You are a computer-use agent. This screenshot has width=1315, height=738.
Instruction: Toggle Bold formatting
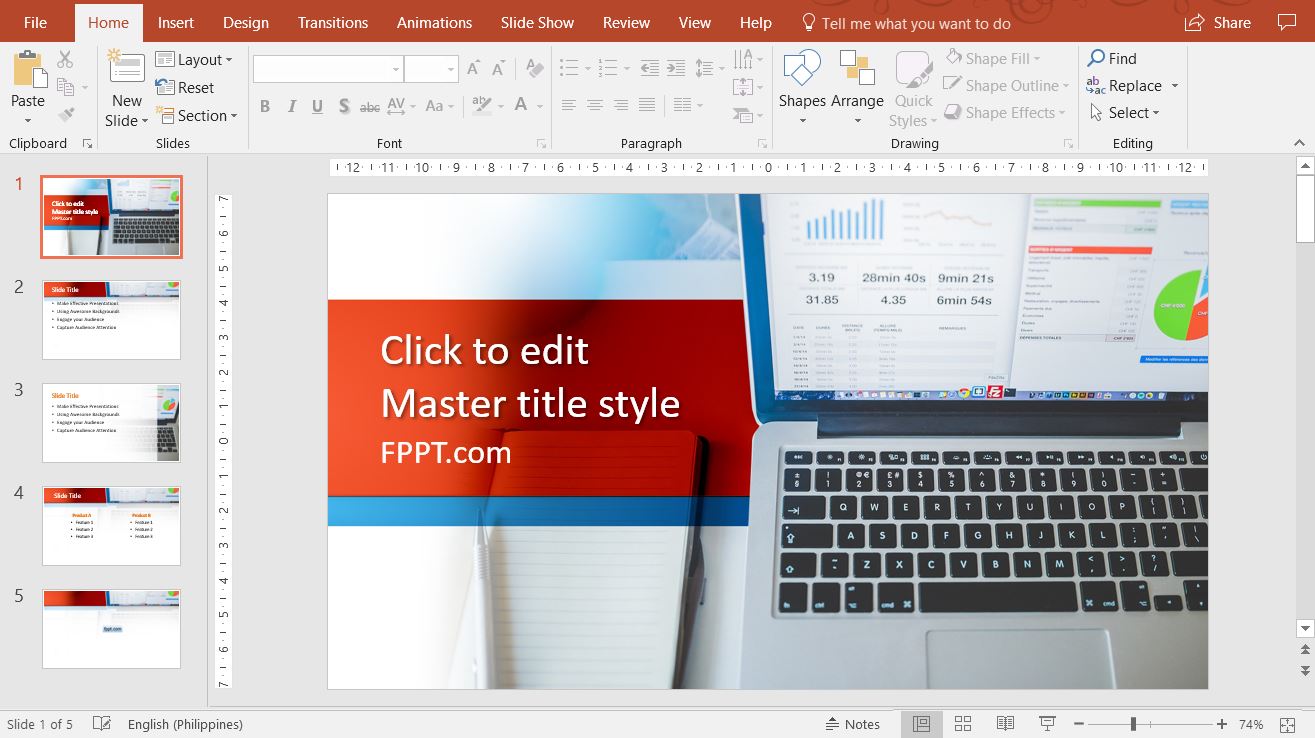coord(265,106)
